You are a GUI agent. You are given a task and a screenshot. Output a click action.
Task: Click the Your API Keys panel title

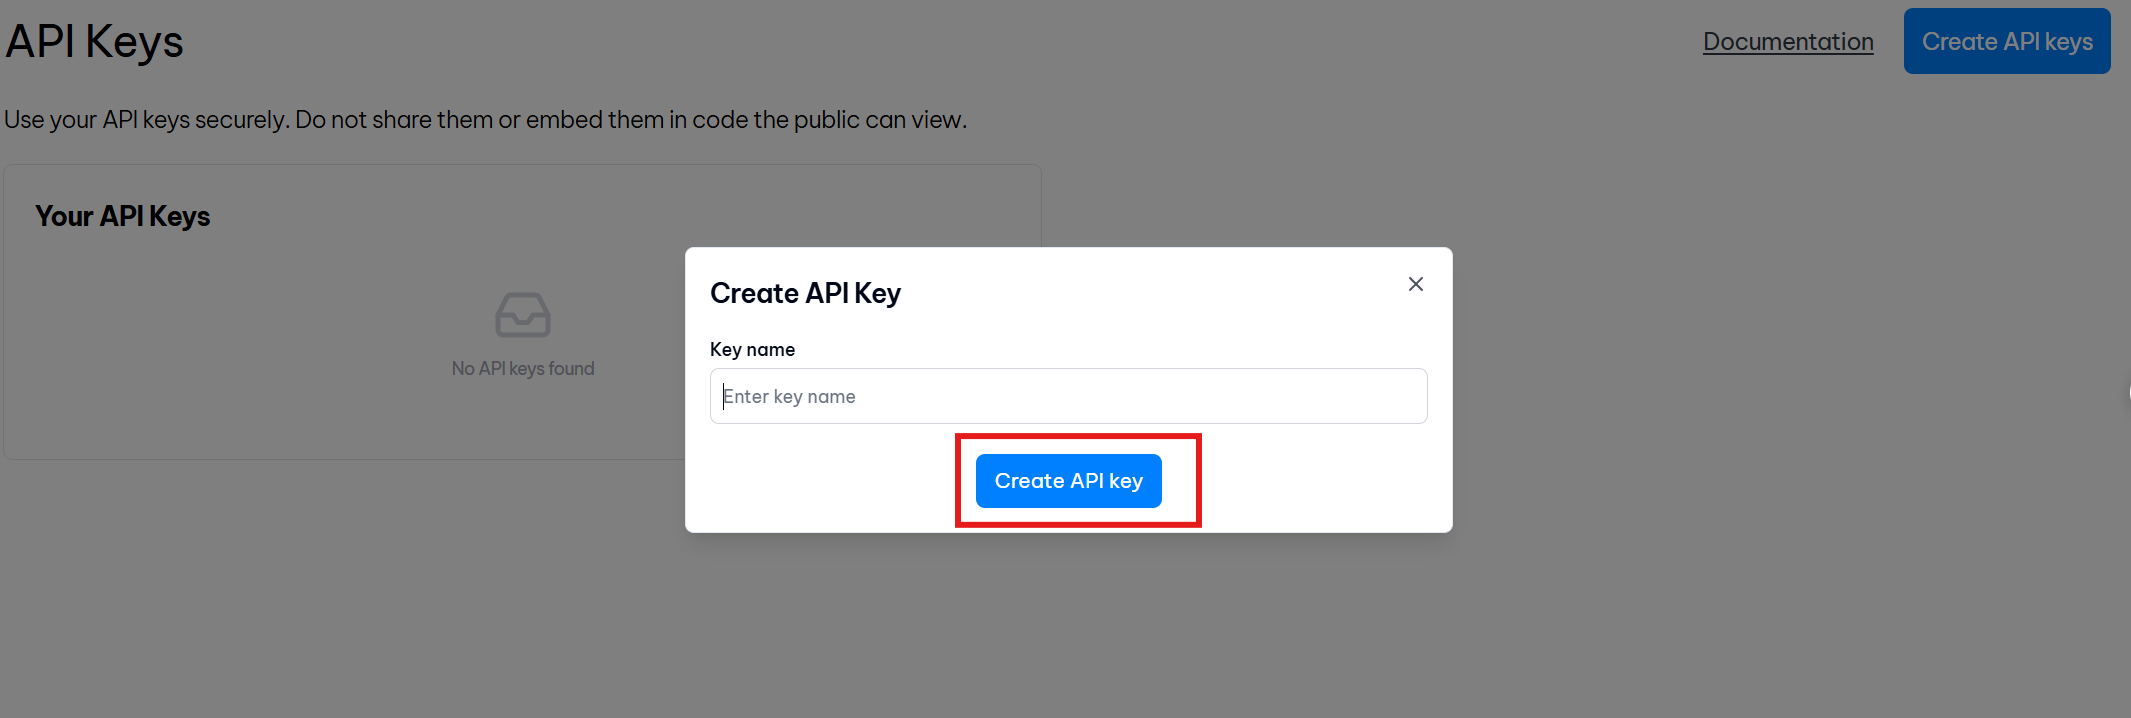123,216
